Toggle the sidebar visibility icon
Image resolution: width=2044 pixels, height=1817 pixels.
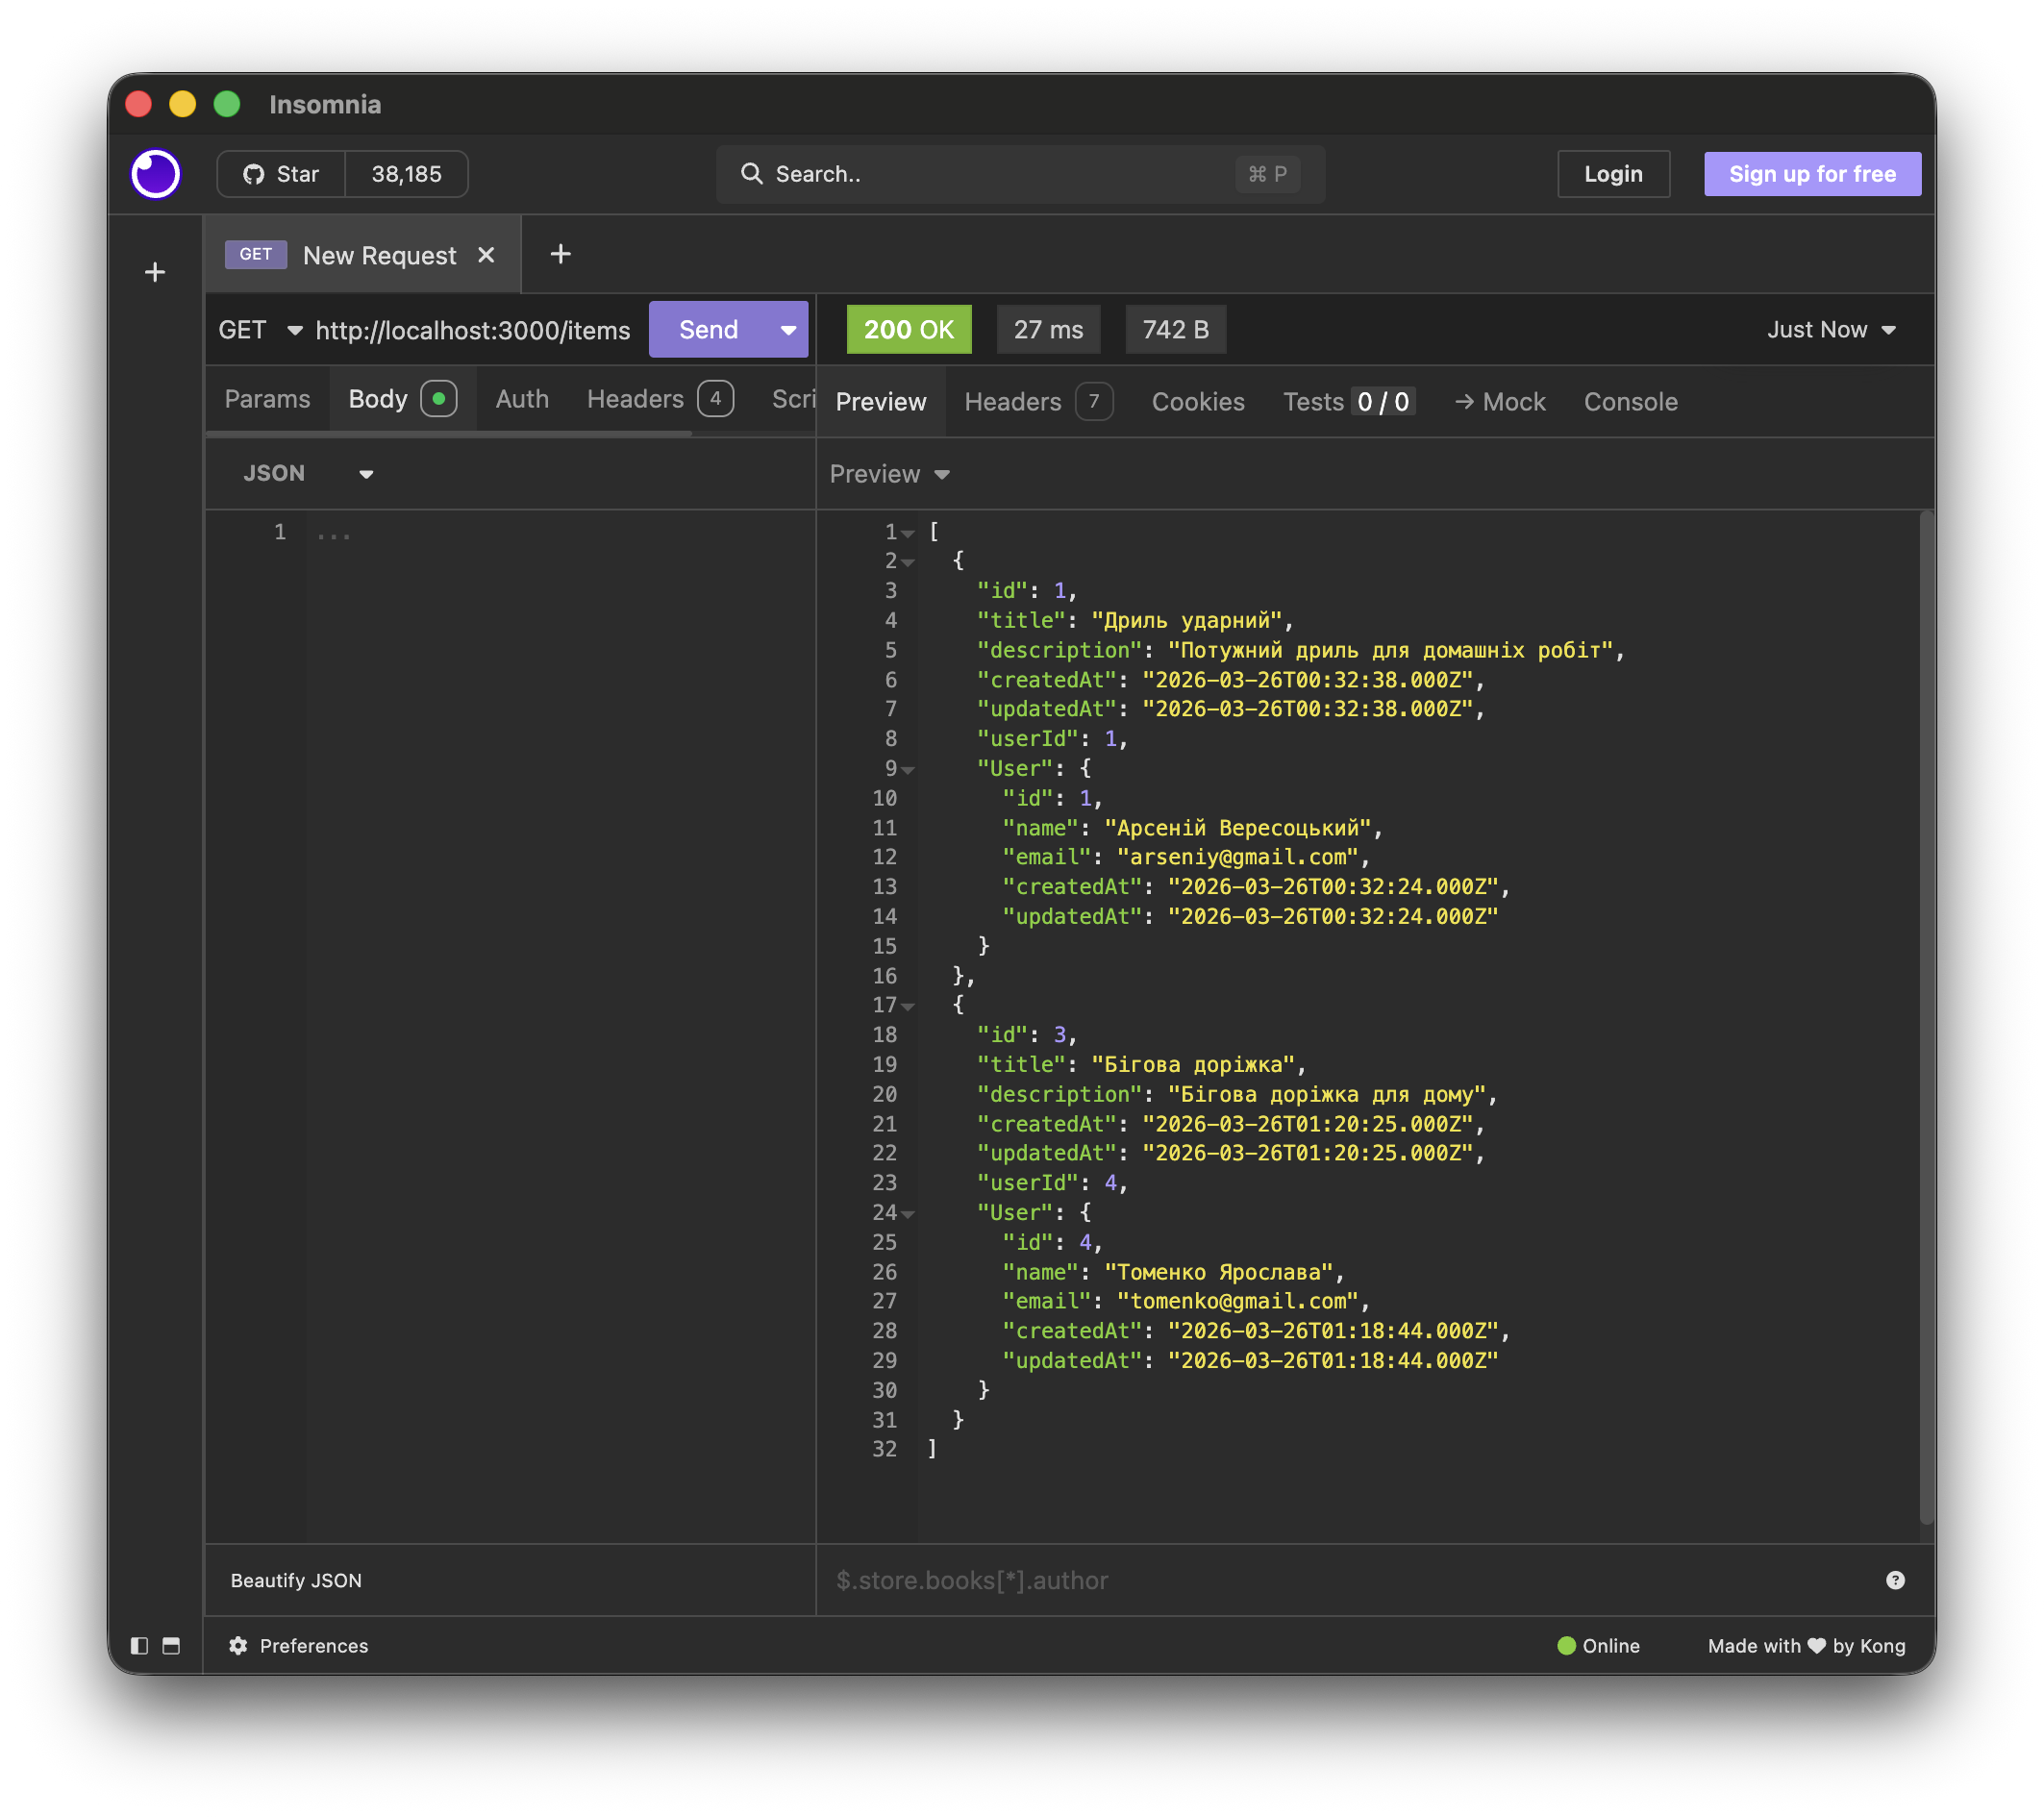tap(139, 1646)
